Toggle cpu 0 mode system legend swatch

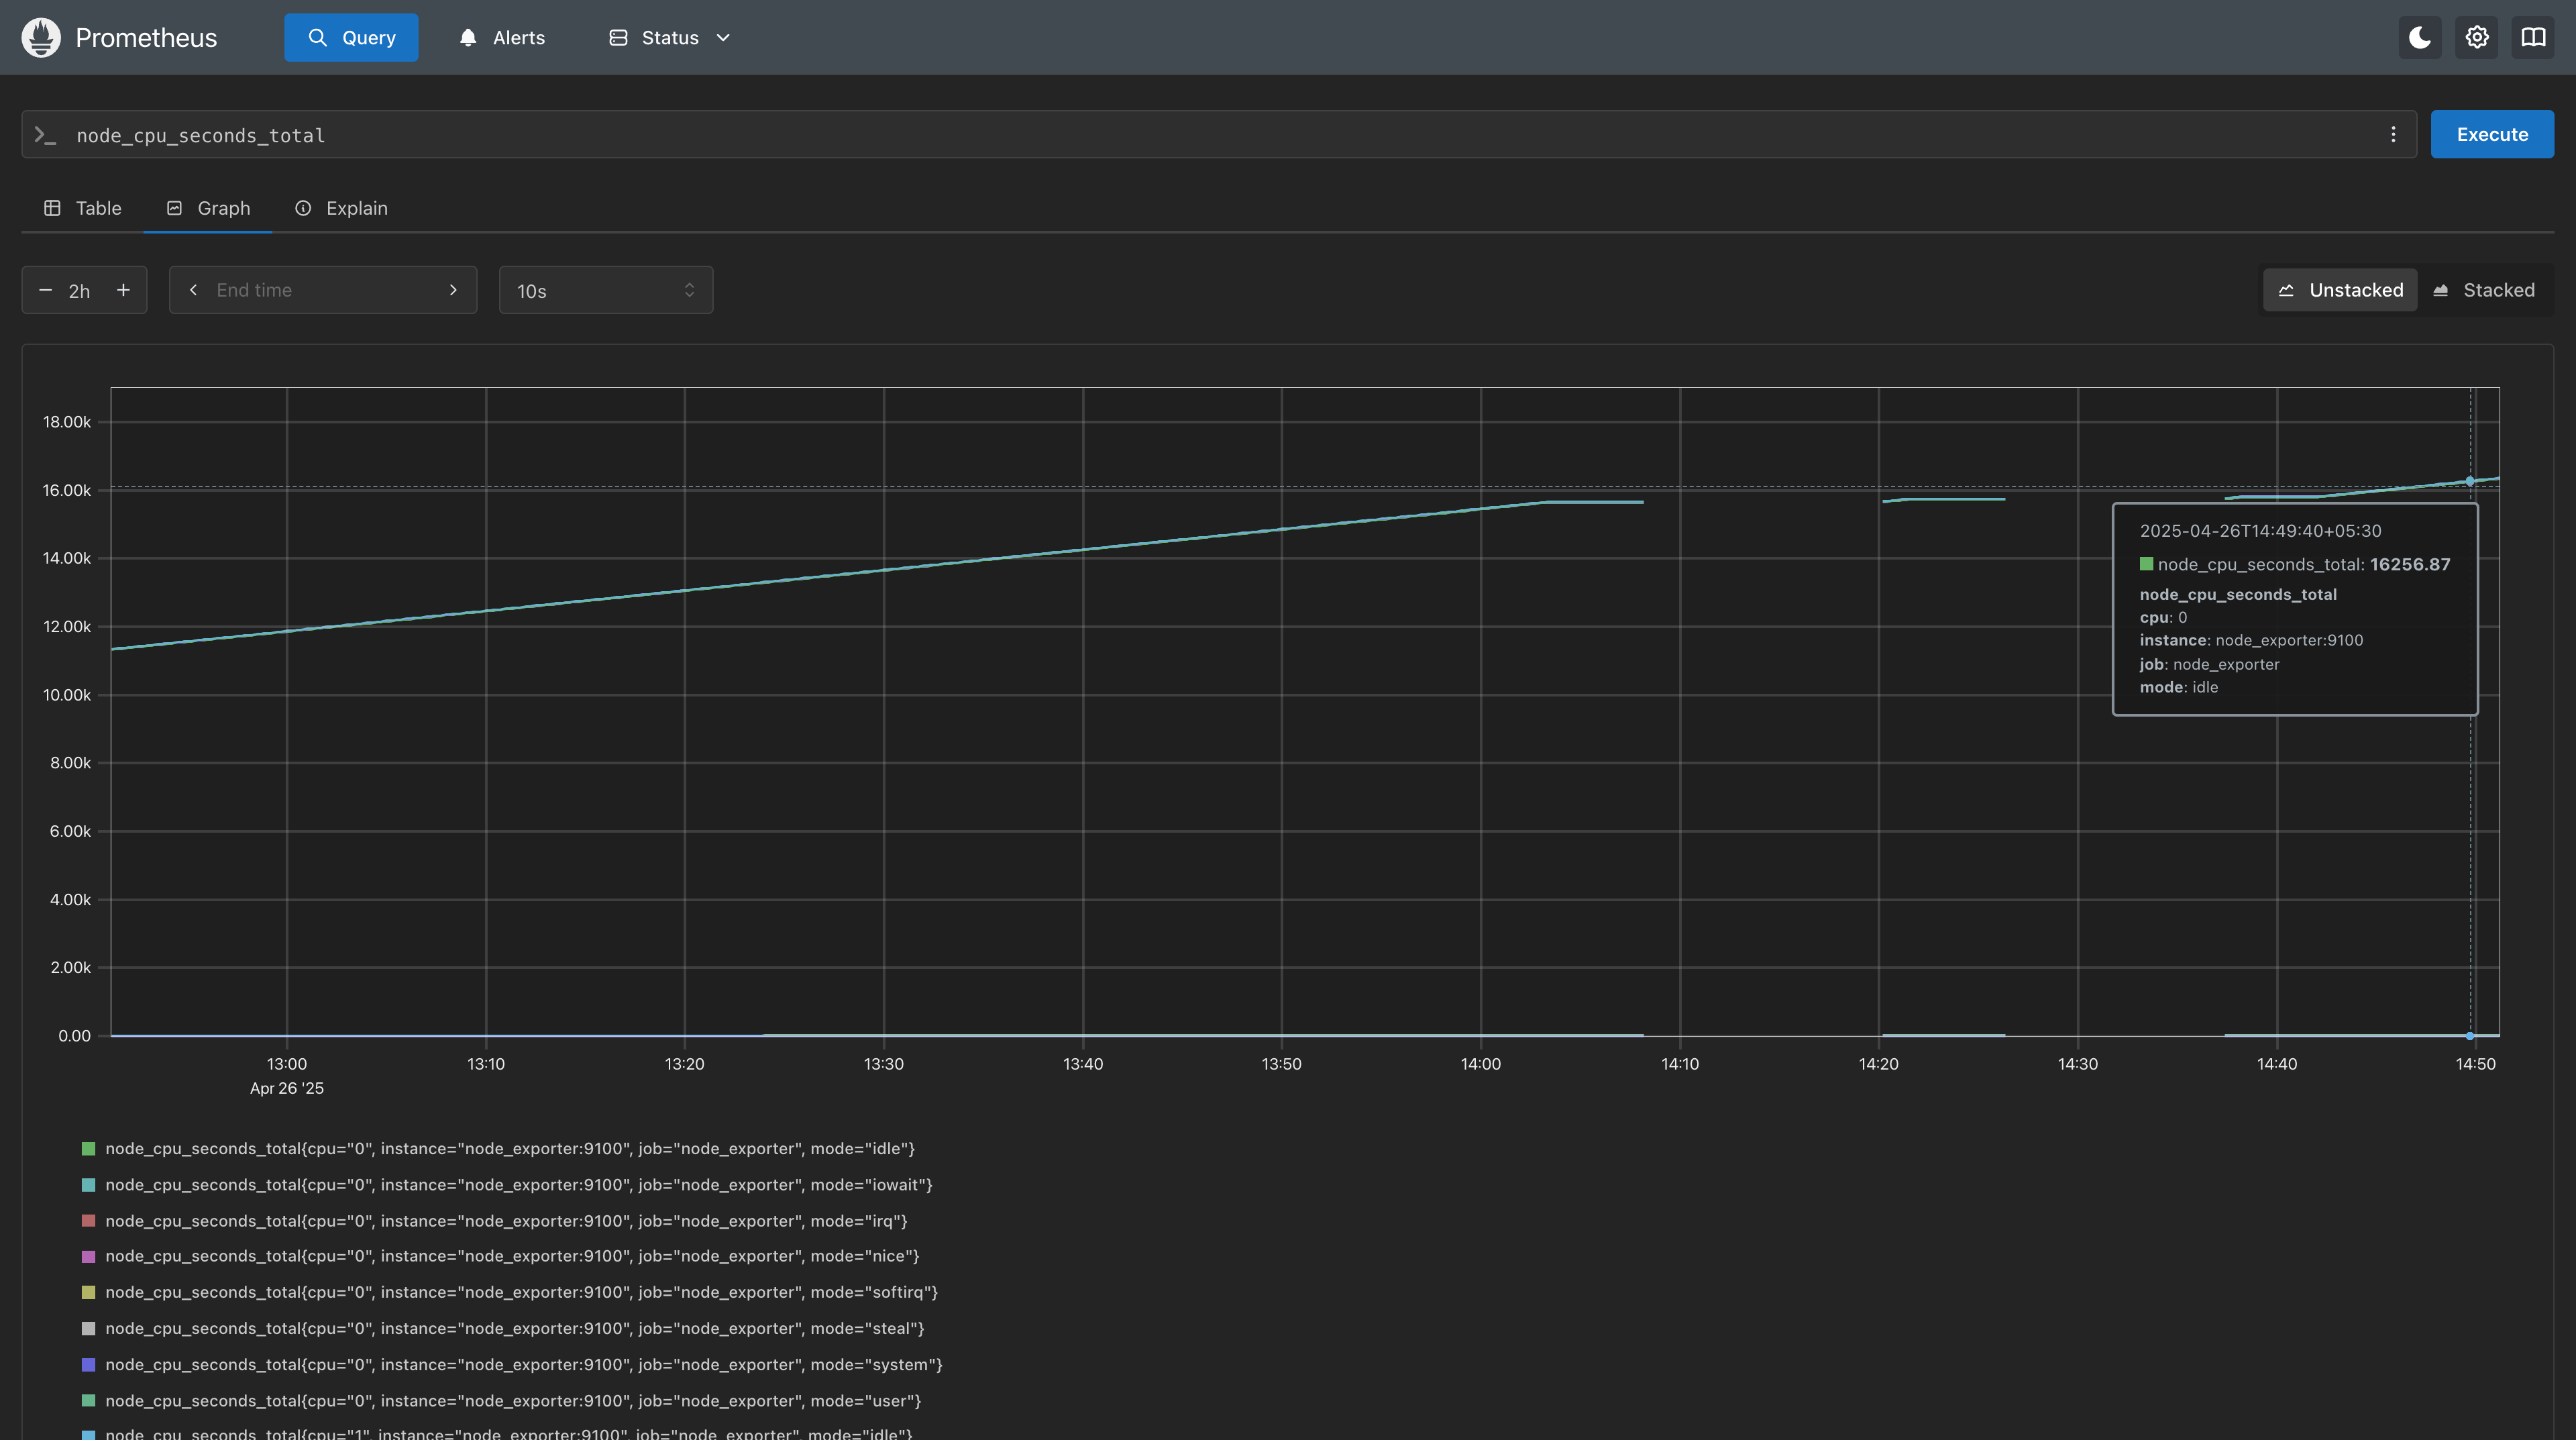click(88, 1364)
